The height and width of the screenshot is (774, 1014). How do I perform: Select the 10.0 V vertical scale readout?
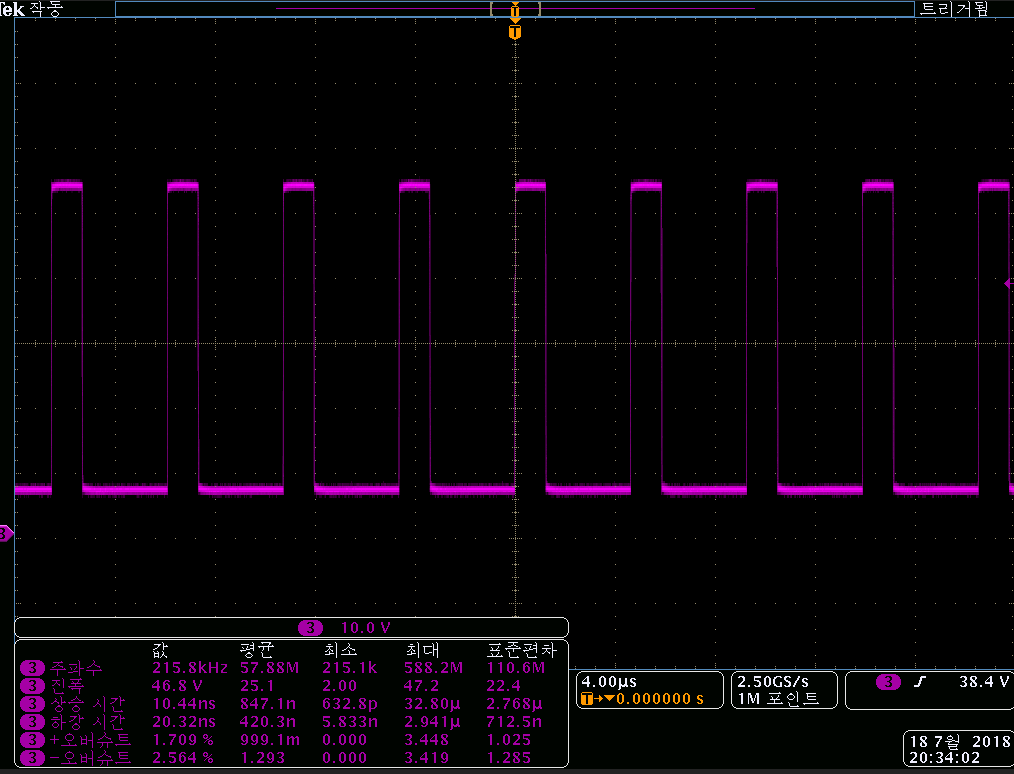365,628
